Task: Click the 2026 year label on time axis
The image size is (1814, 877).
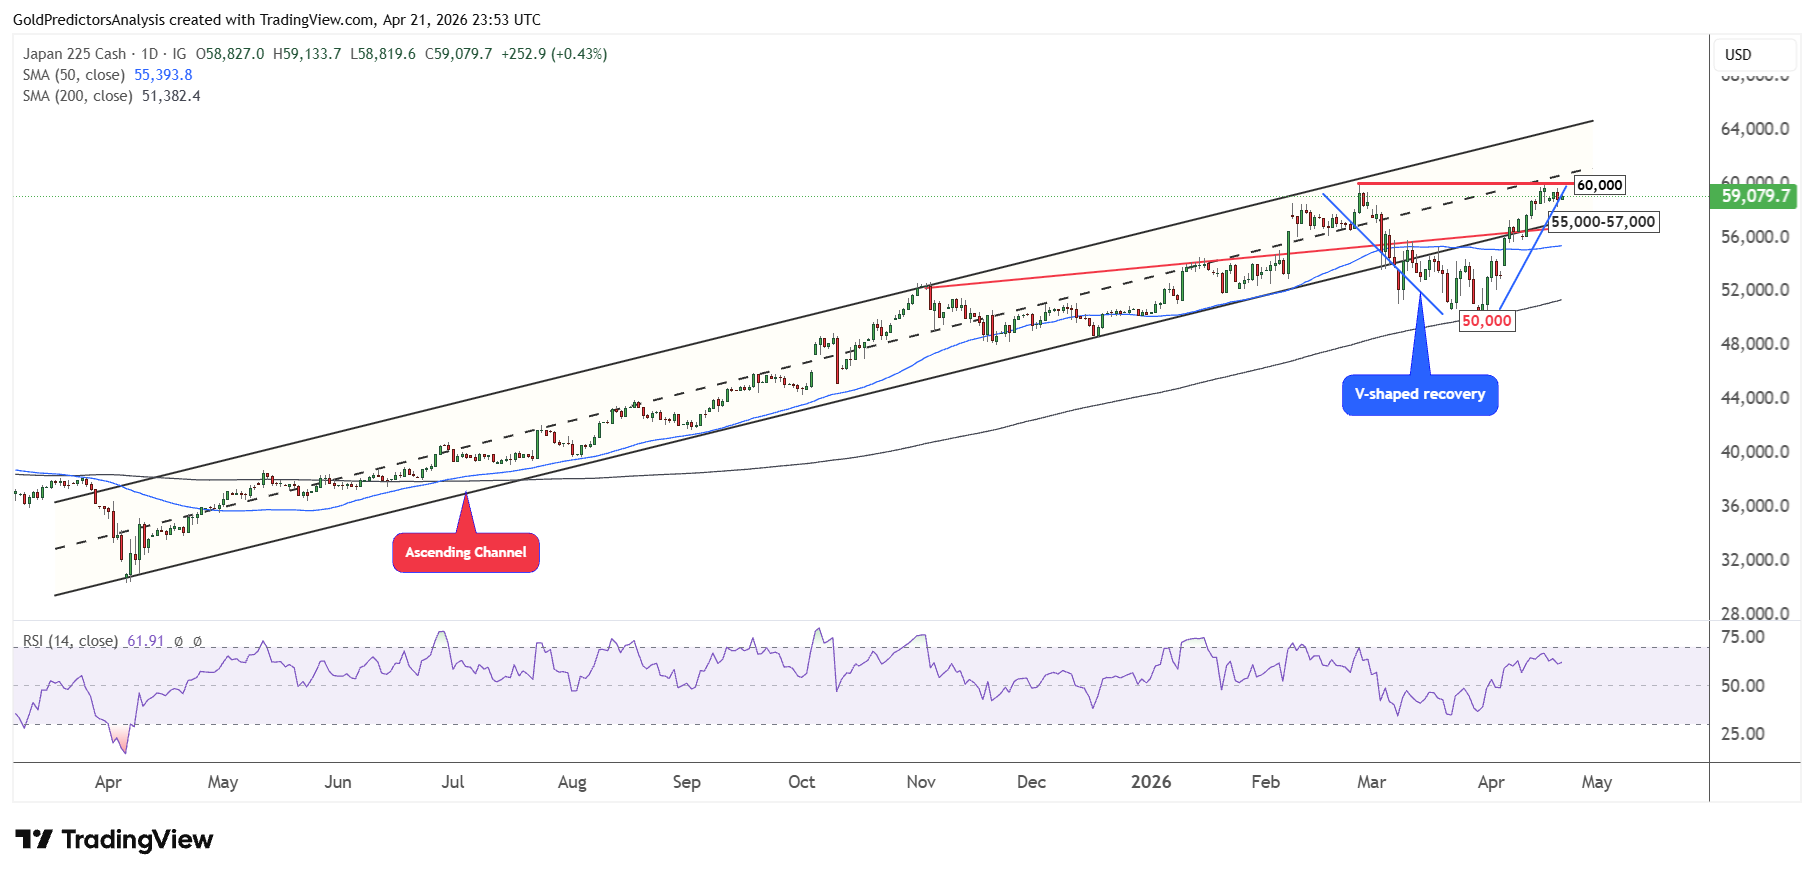Action: (1151, 782)
